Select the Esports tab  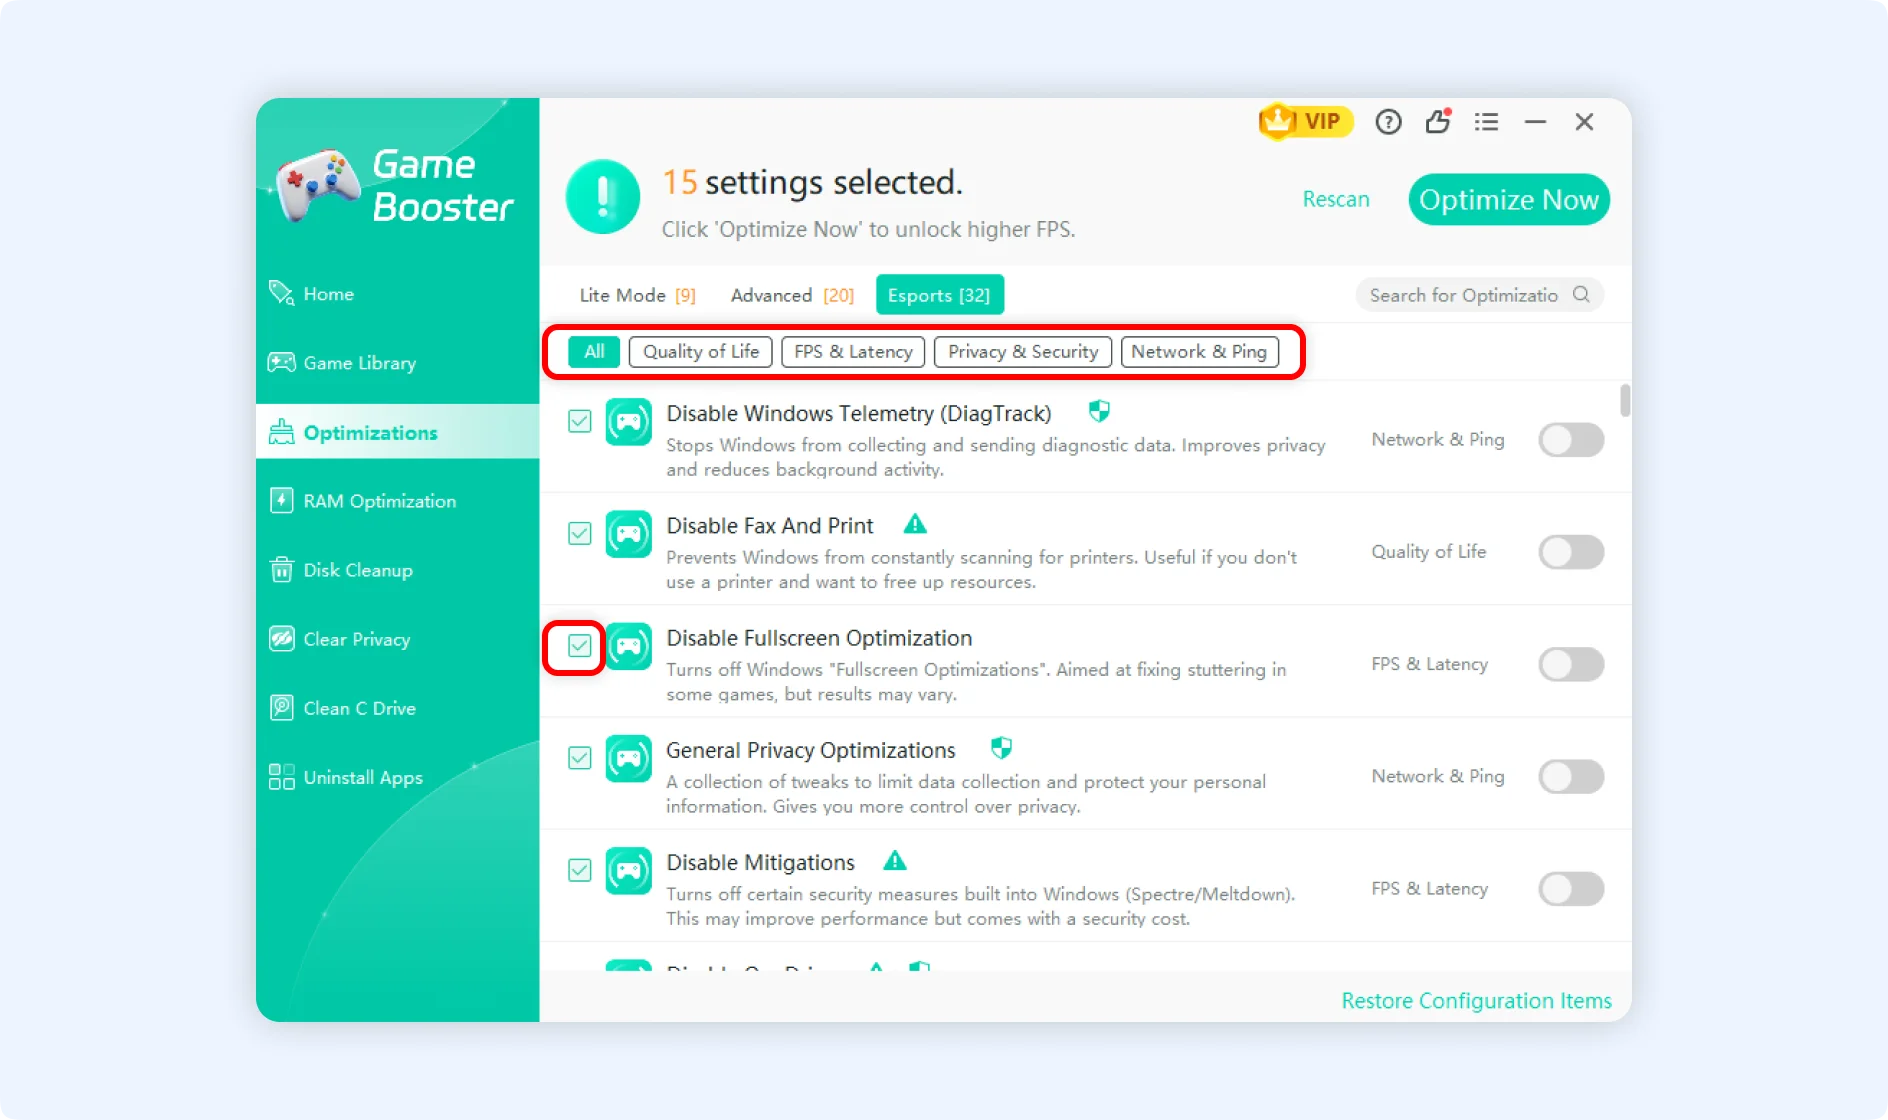coord(939,295)
